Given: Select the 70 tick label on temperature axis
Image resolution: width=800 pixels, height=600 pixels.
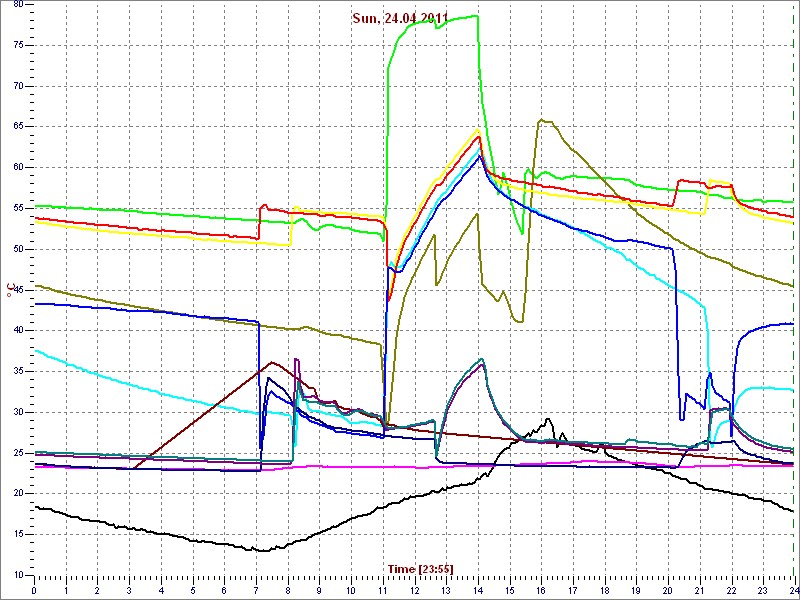Looking at the screenshot, I should pos(18,86).
